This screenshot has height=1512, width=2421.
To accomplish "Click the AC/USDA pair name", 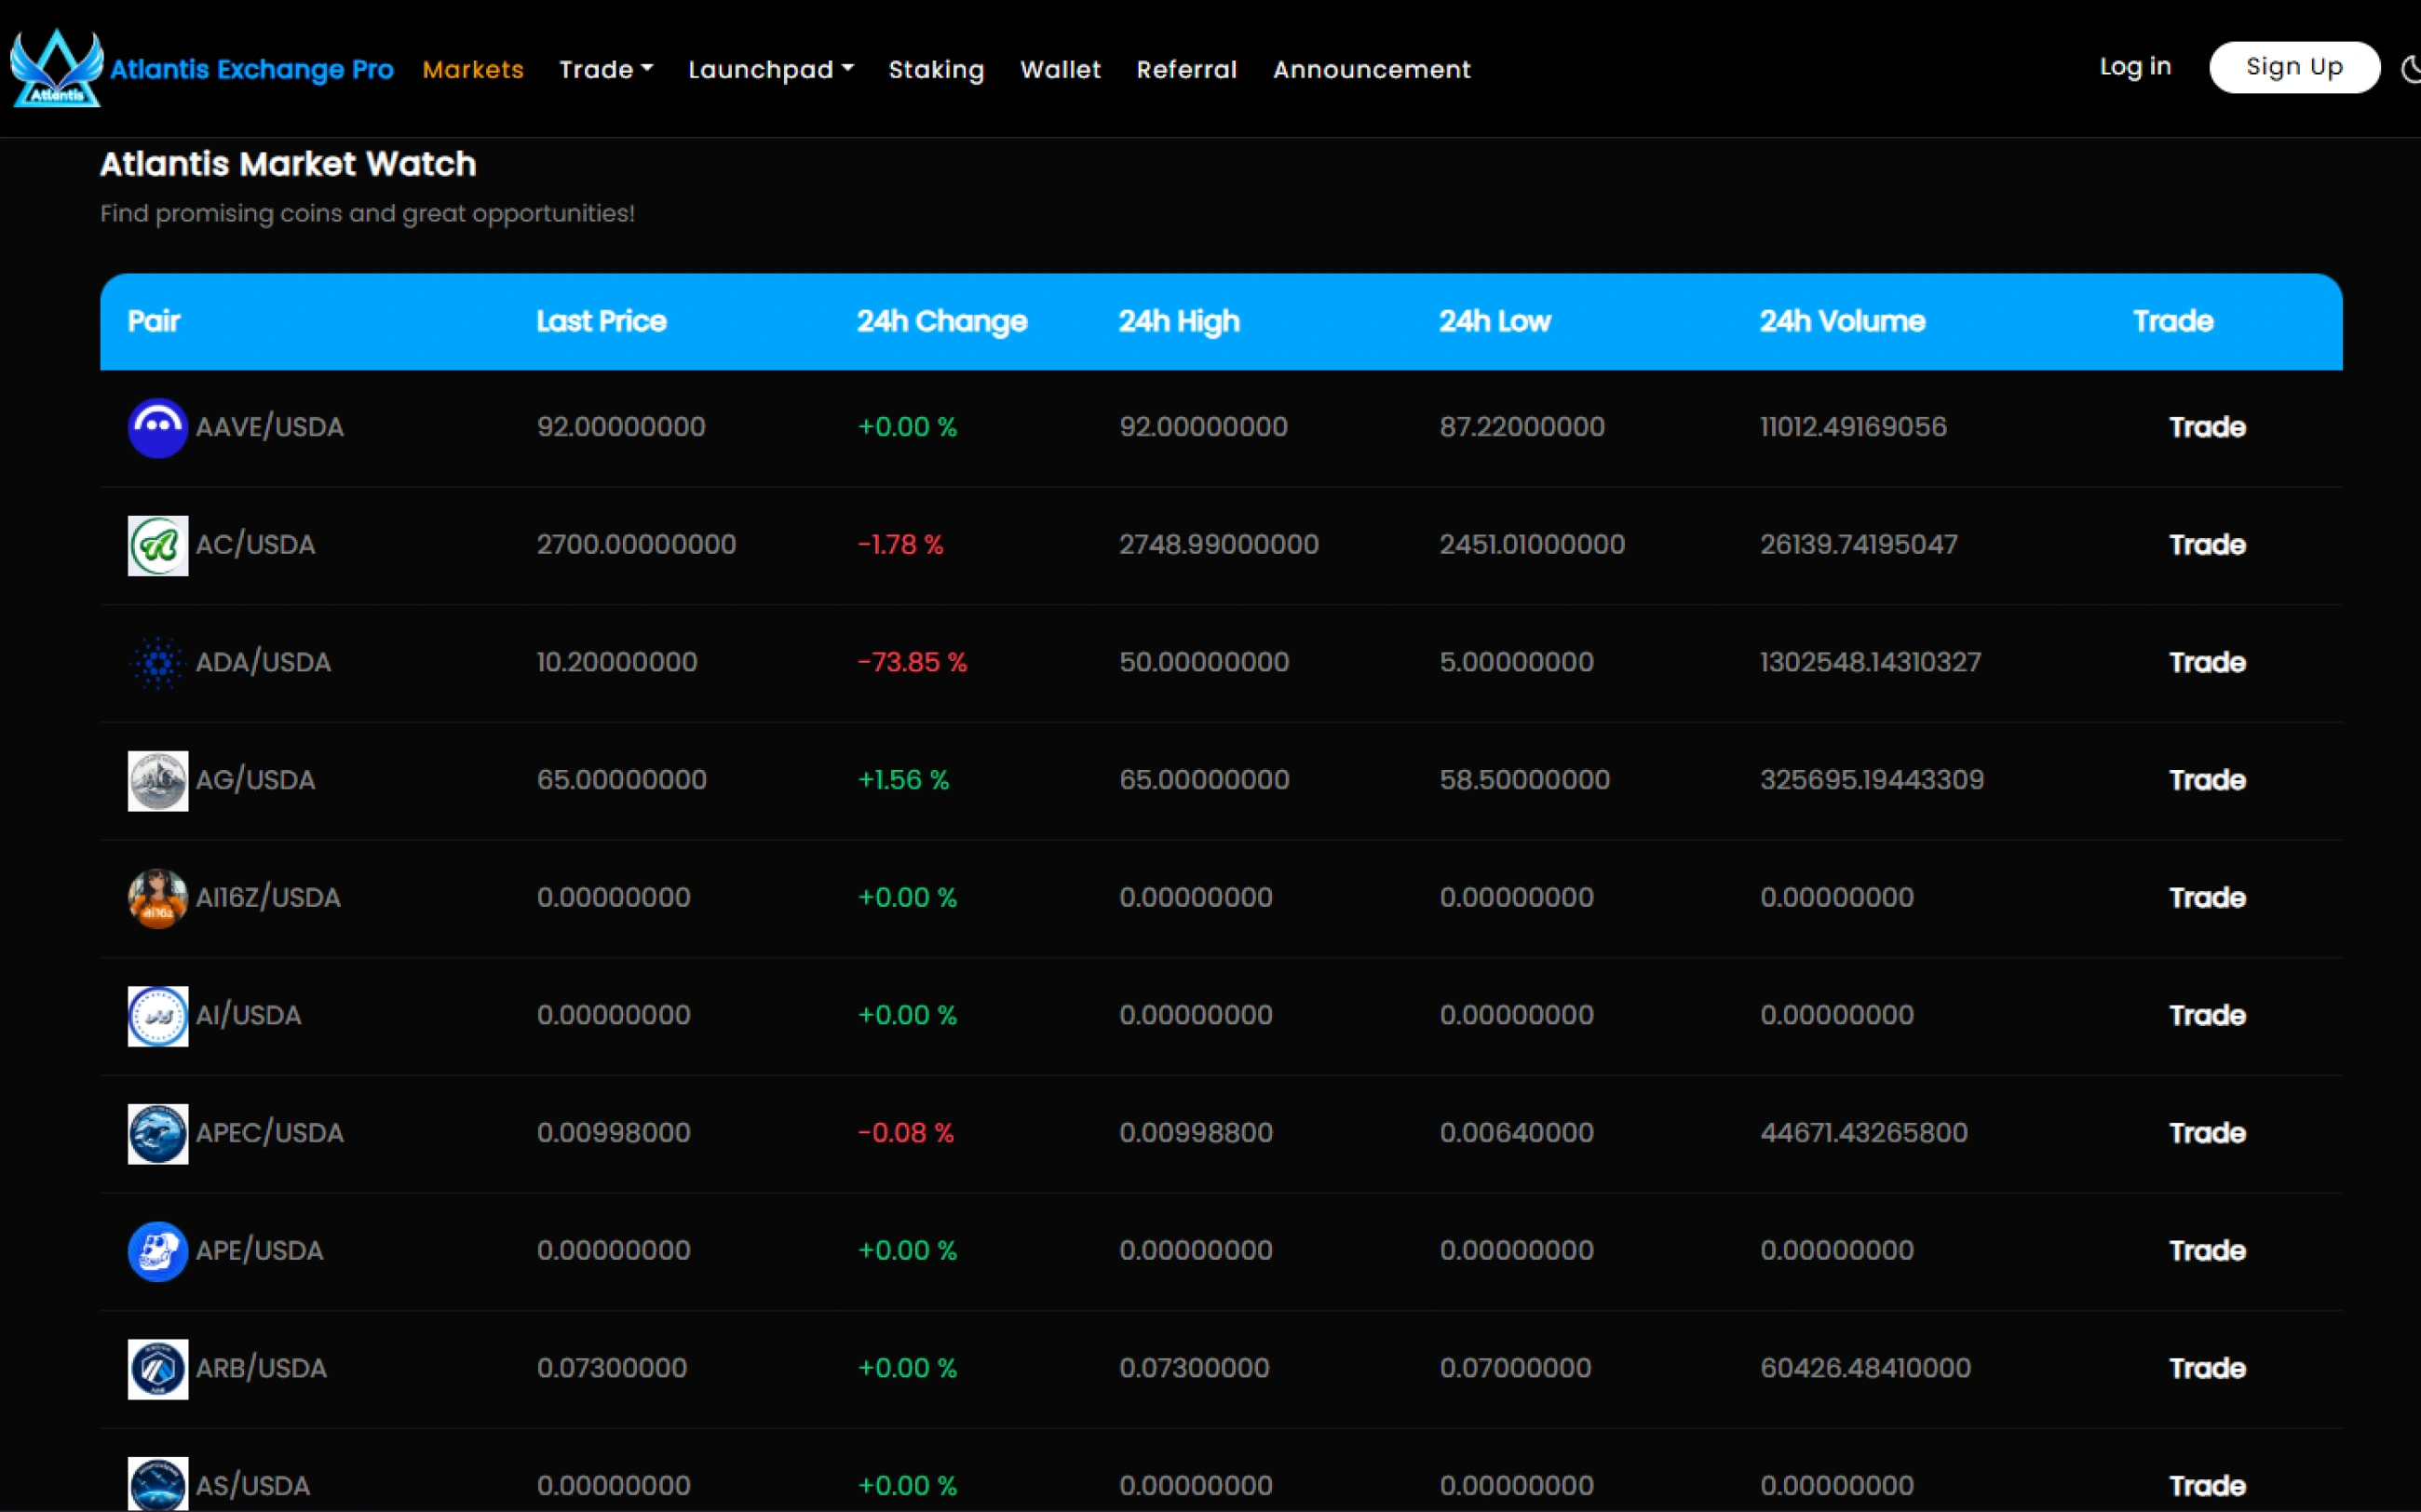I will tap(255, 544).
